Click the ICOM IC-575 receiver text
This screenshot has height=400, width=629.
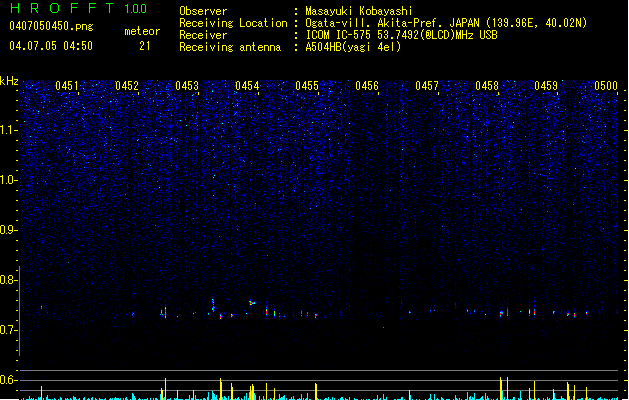(402, 35)
